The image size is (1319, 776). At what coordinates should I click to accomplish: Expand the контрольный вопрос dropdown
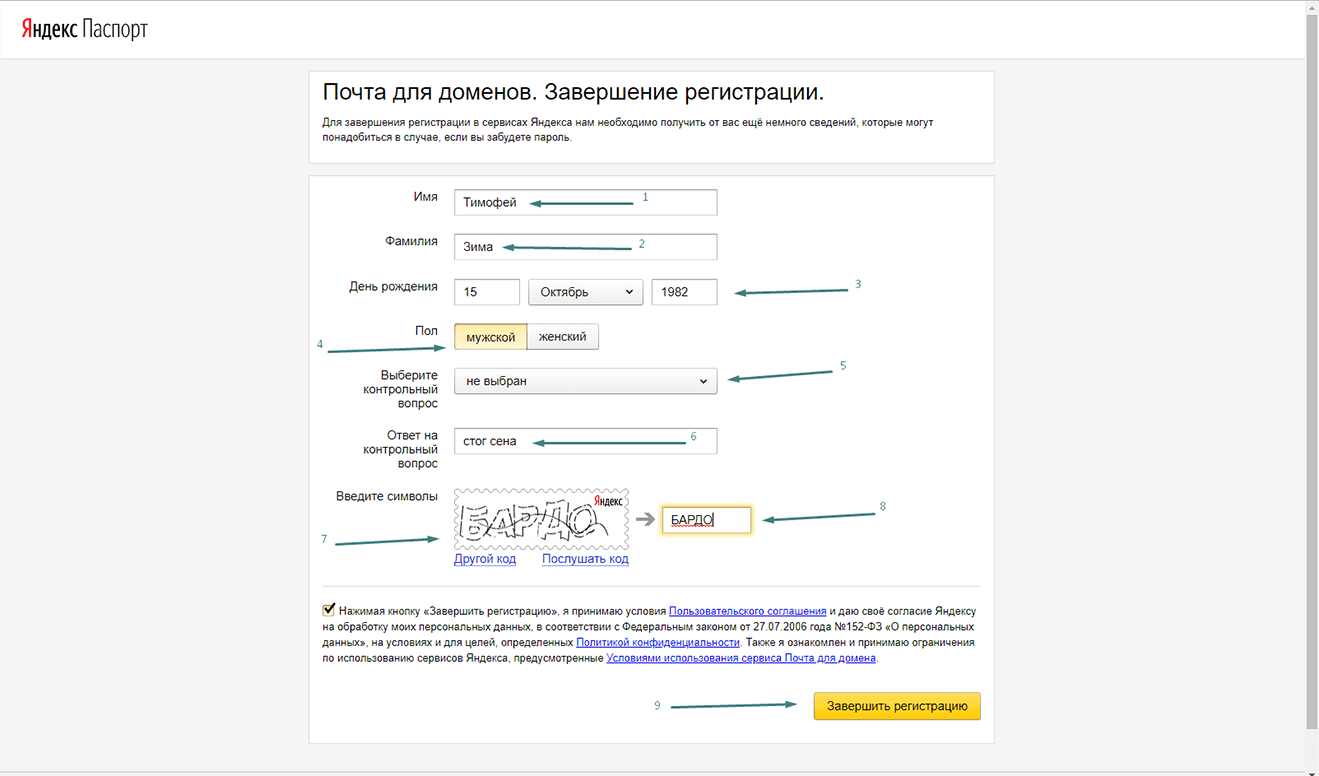(585, 381)
